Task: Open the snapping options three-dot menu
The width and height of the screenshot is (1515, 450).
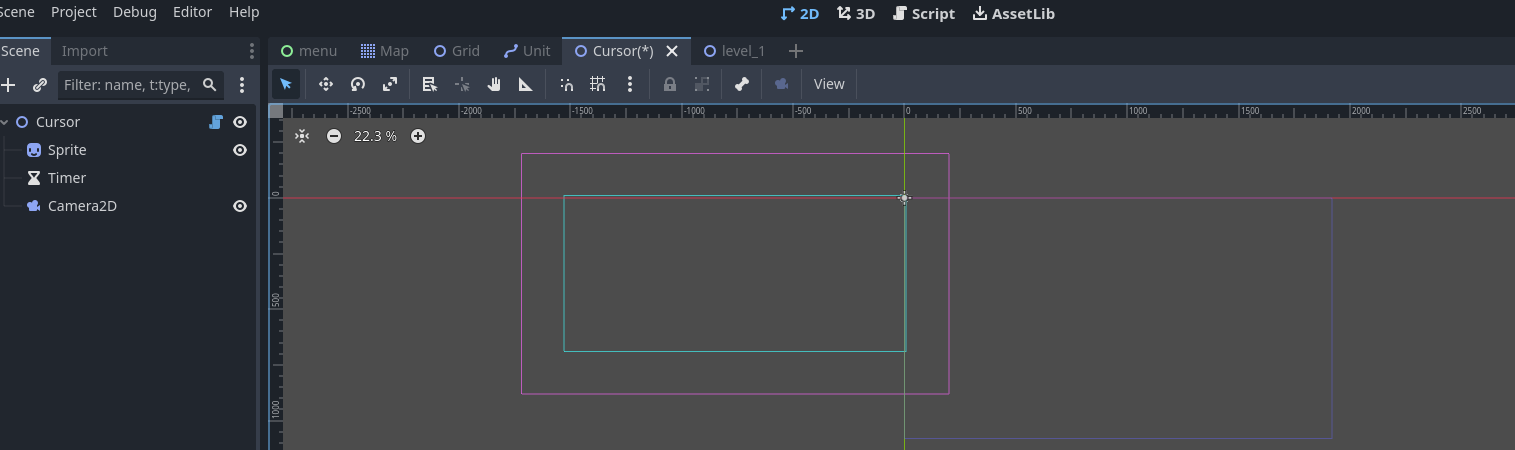Action: (630, 84)
